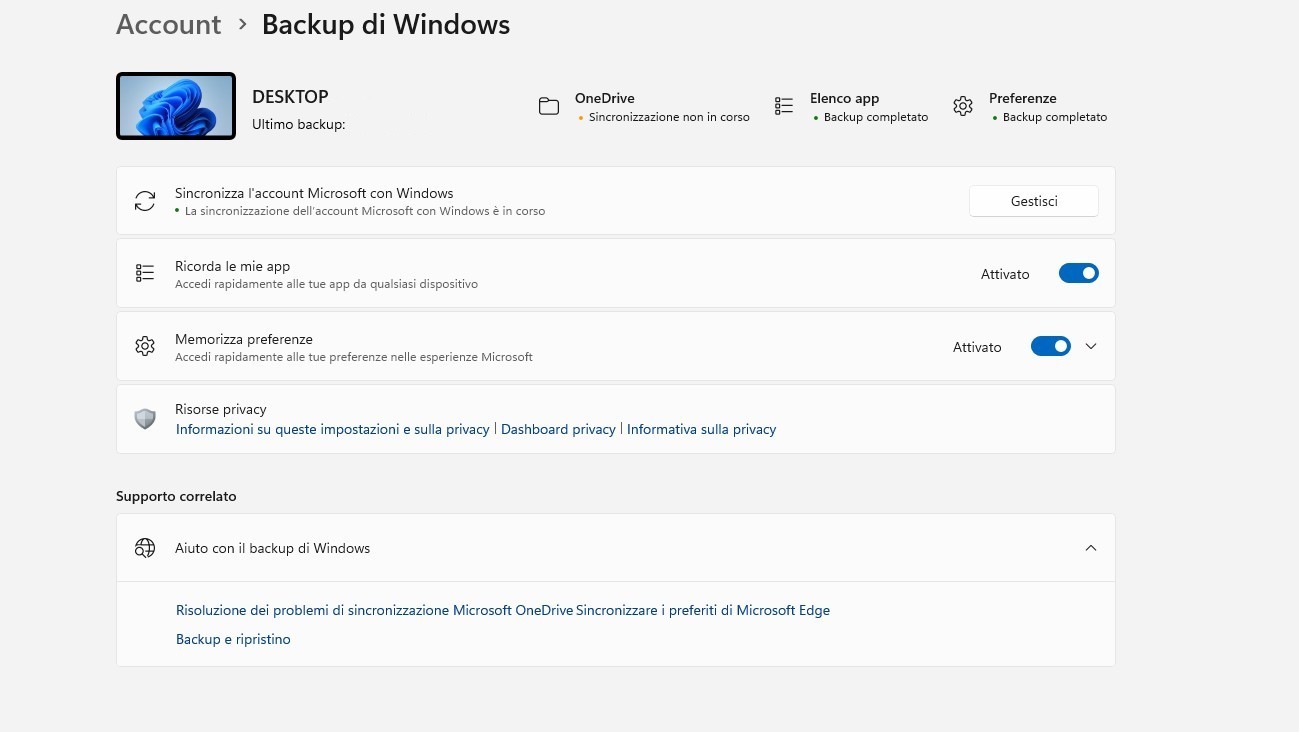Click the Memorizza preferenze gear icon

tap(145, 346)
